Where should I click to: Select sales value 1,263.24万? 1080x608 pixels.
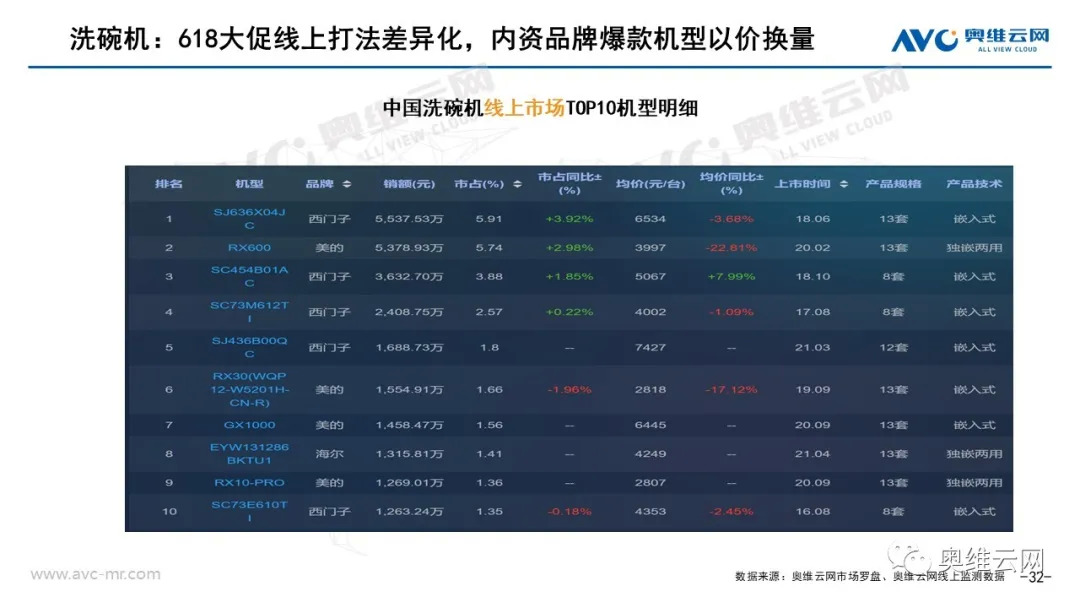(x=409, y=512)
